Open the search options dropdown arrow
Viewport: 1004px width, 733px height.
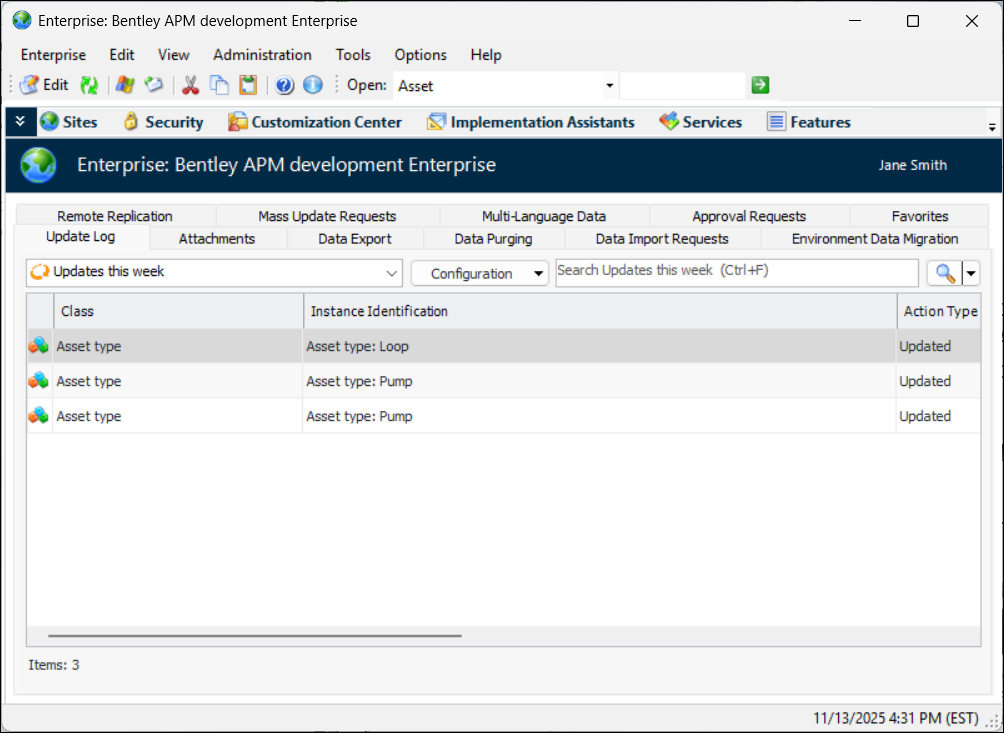[x=970, y=273]
